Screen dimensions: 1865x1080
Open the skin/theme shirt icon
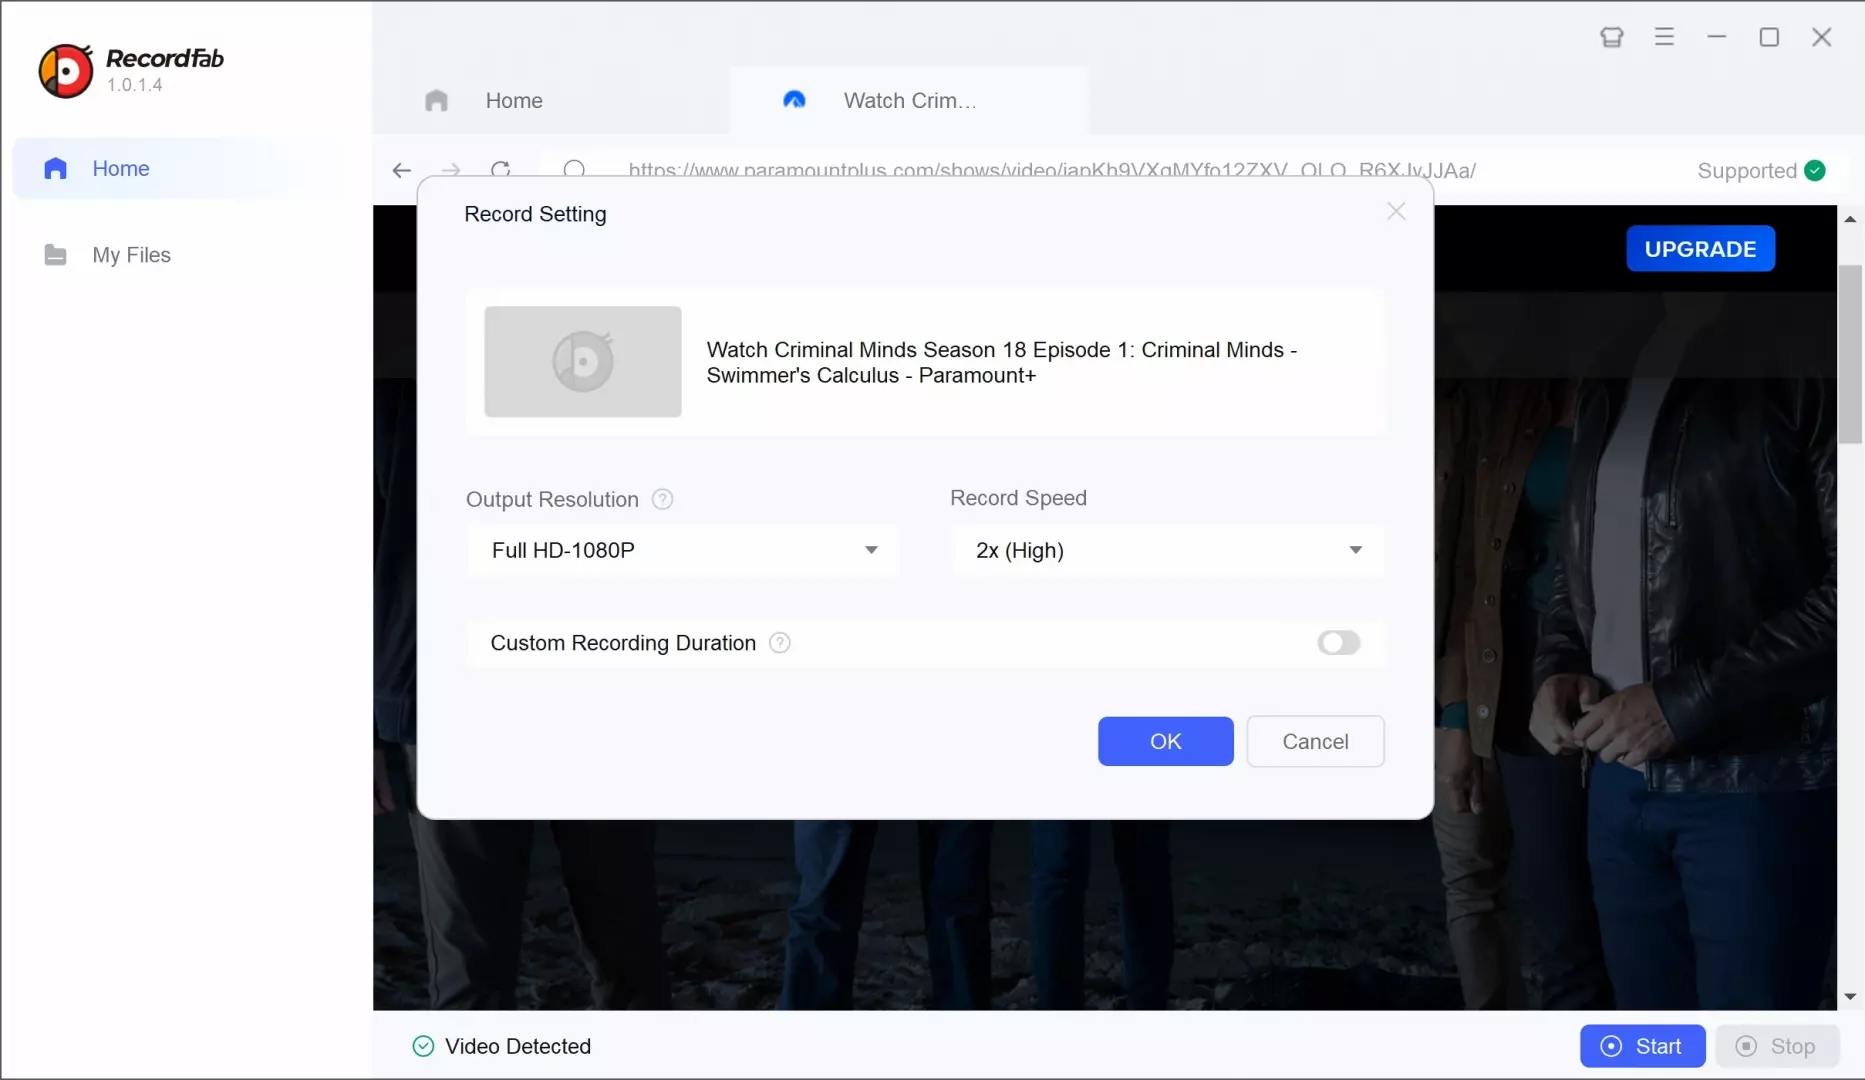tap(1611, 38)
